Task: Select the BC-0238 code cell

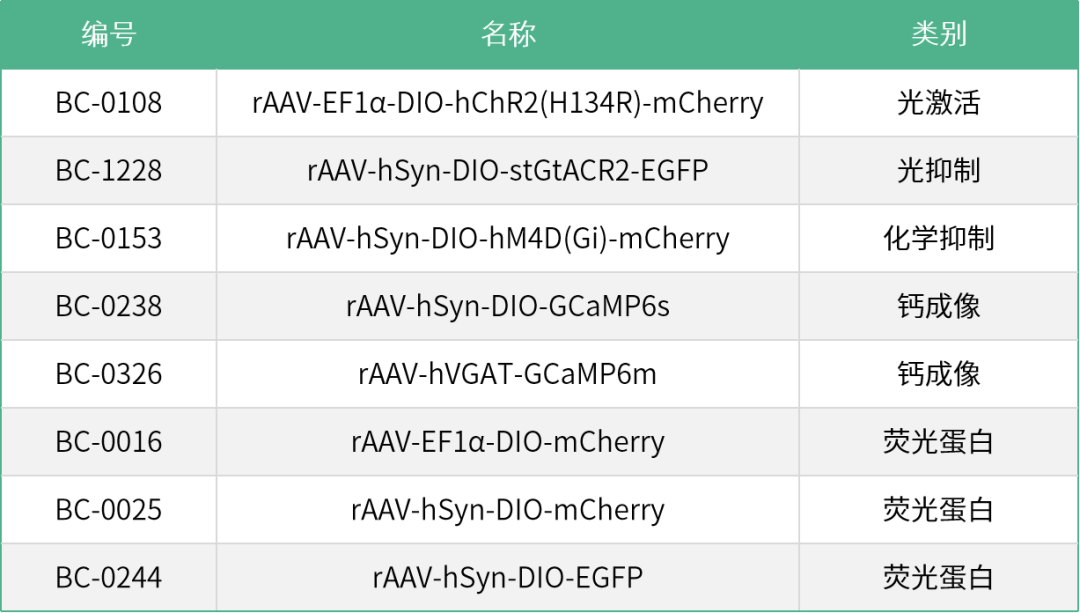Action: (108, 306)
